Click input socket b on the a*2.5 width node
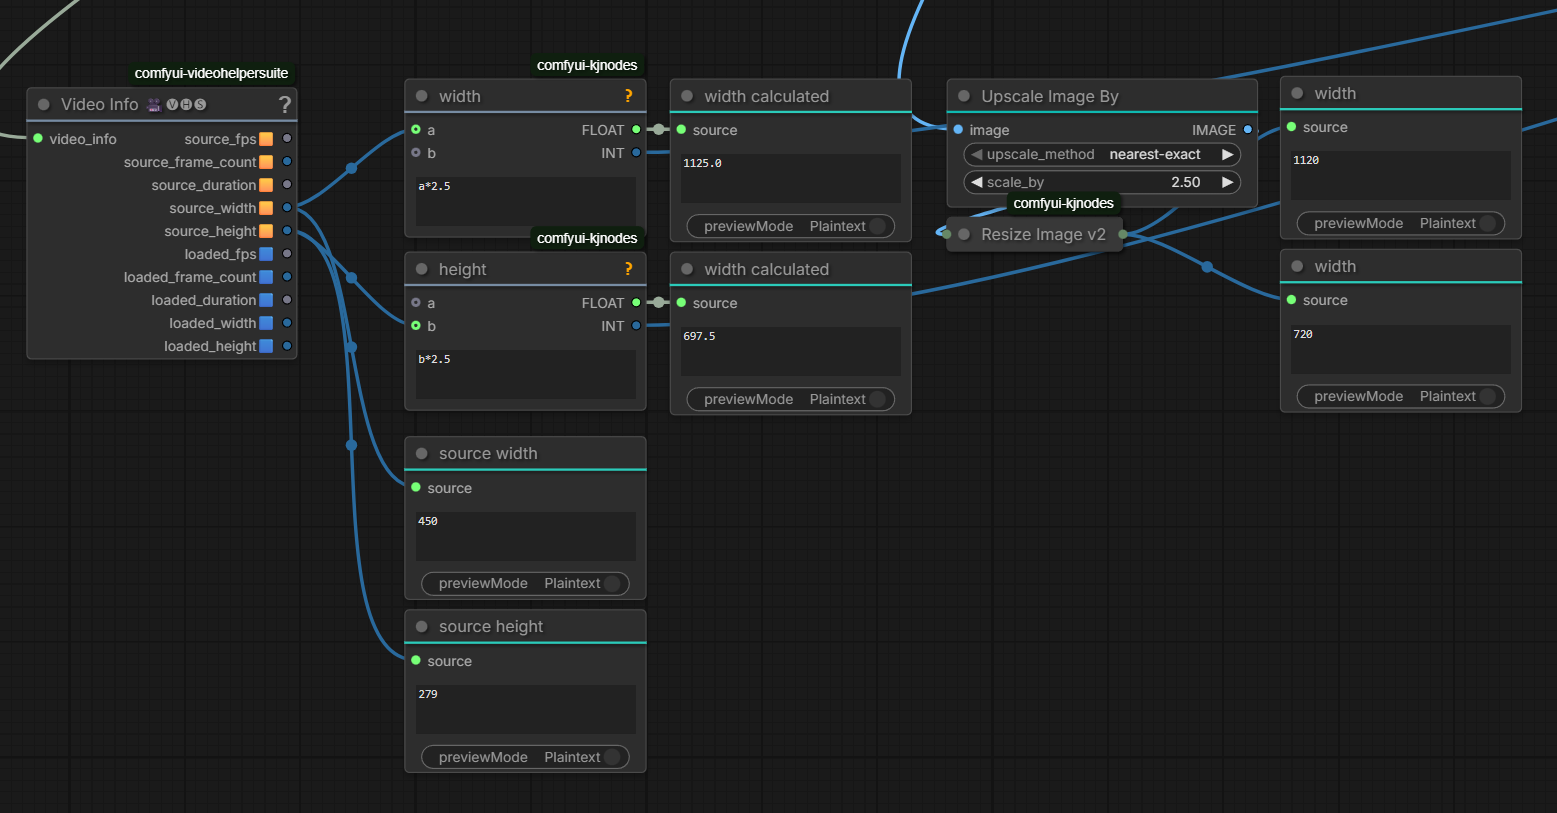The width and height of the screenshot is (1557, 813). 416,153
